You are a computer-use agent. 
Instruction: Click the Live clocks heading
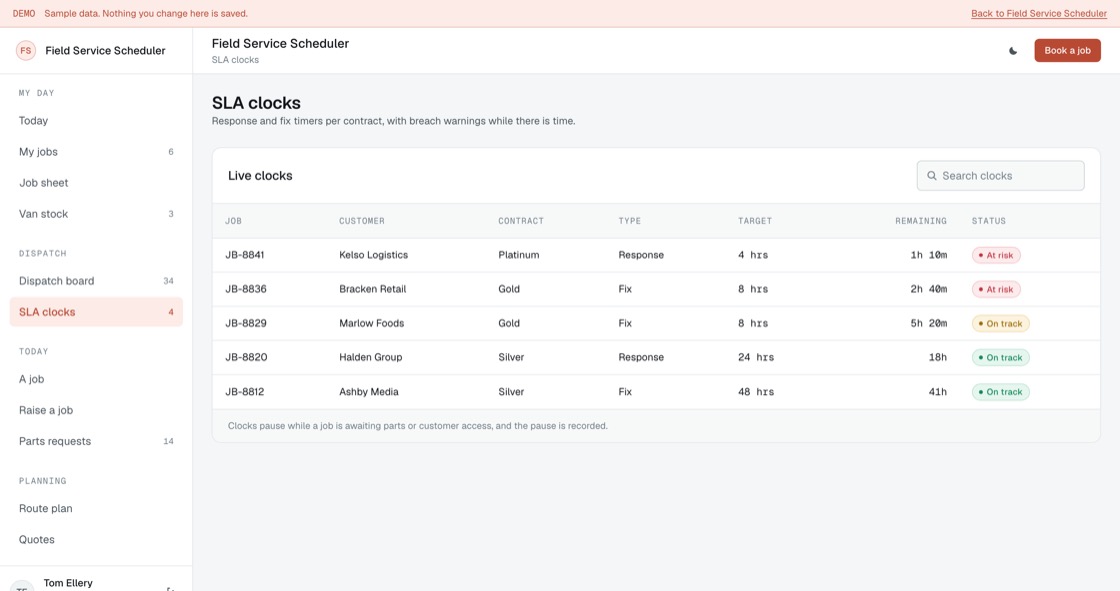coord(260,176)
